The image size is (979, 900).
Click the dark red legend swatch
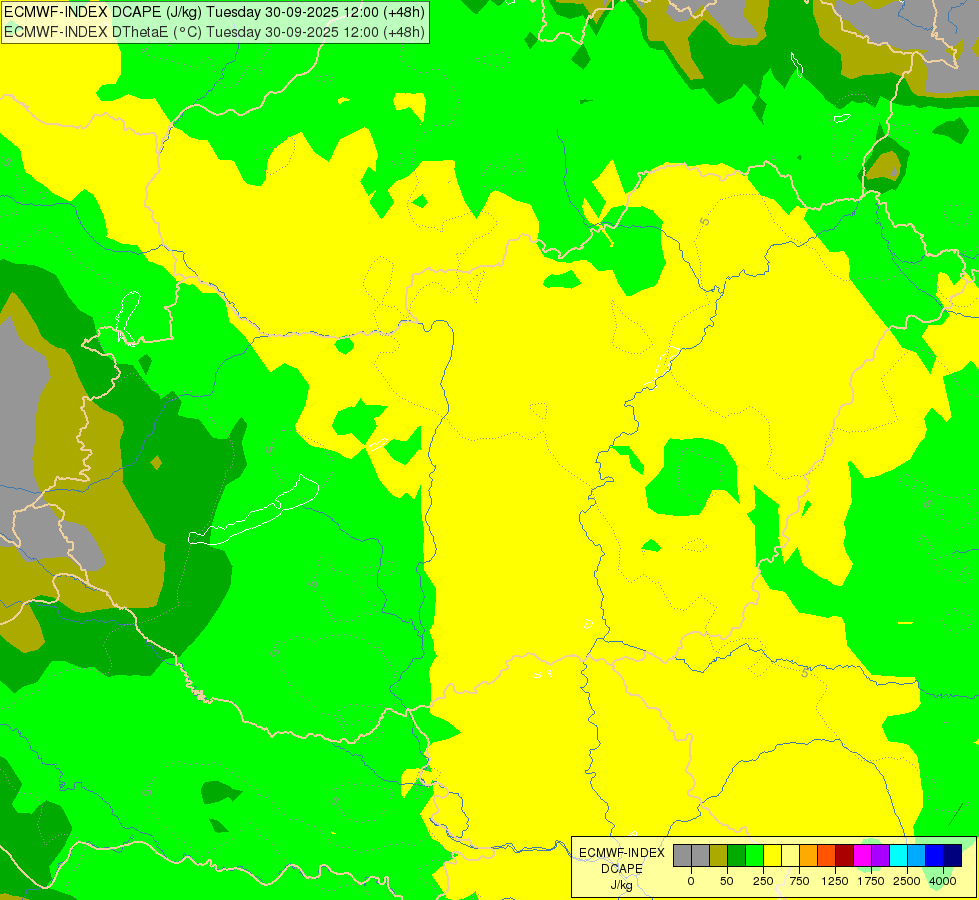[x=845, y=855]
